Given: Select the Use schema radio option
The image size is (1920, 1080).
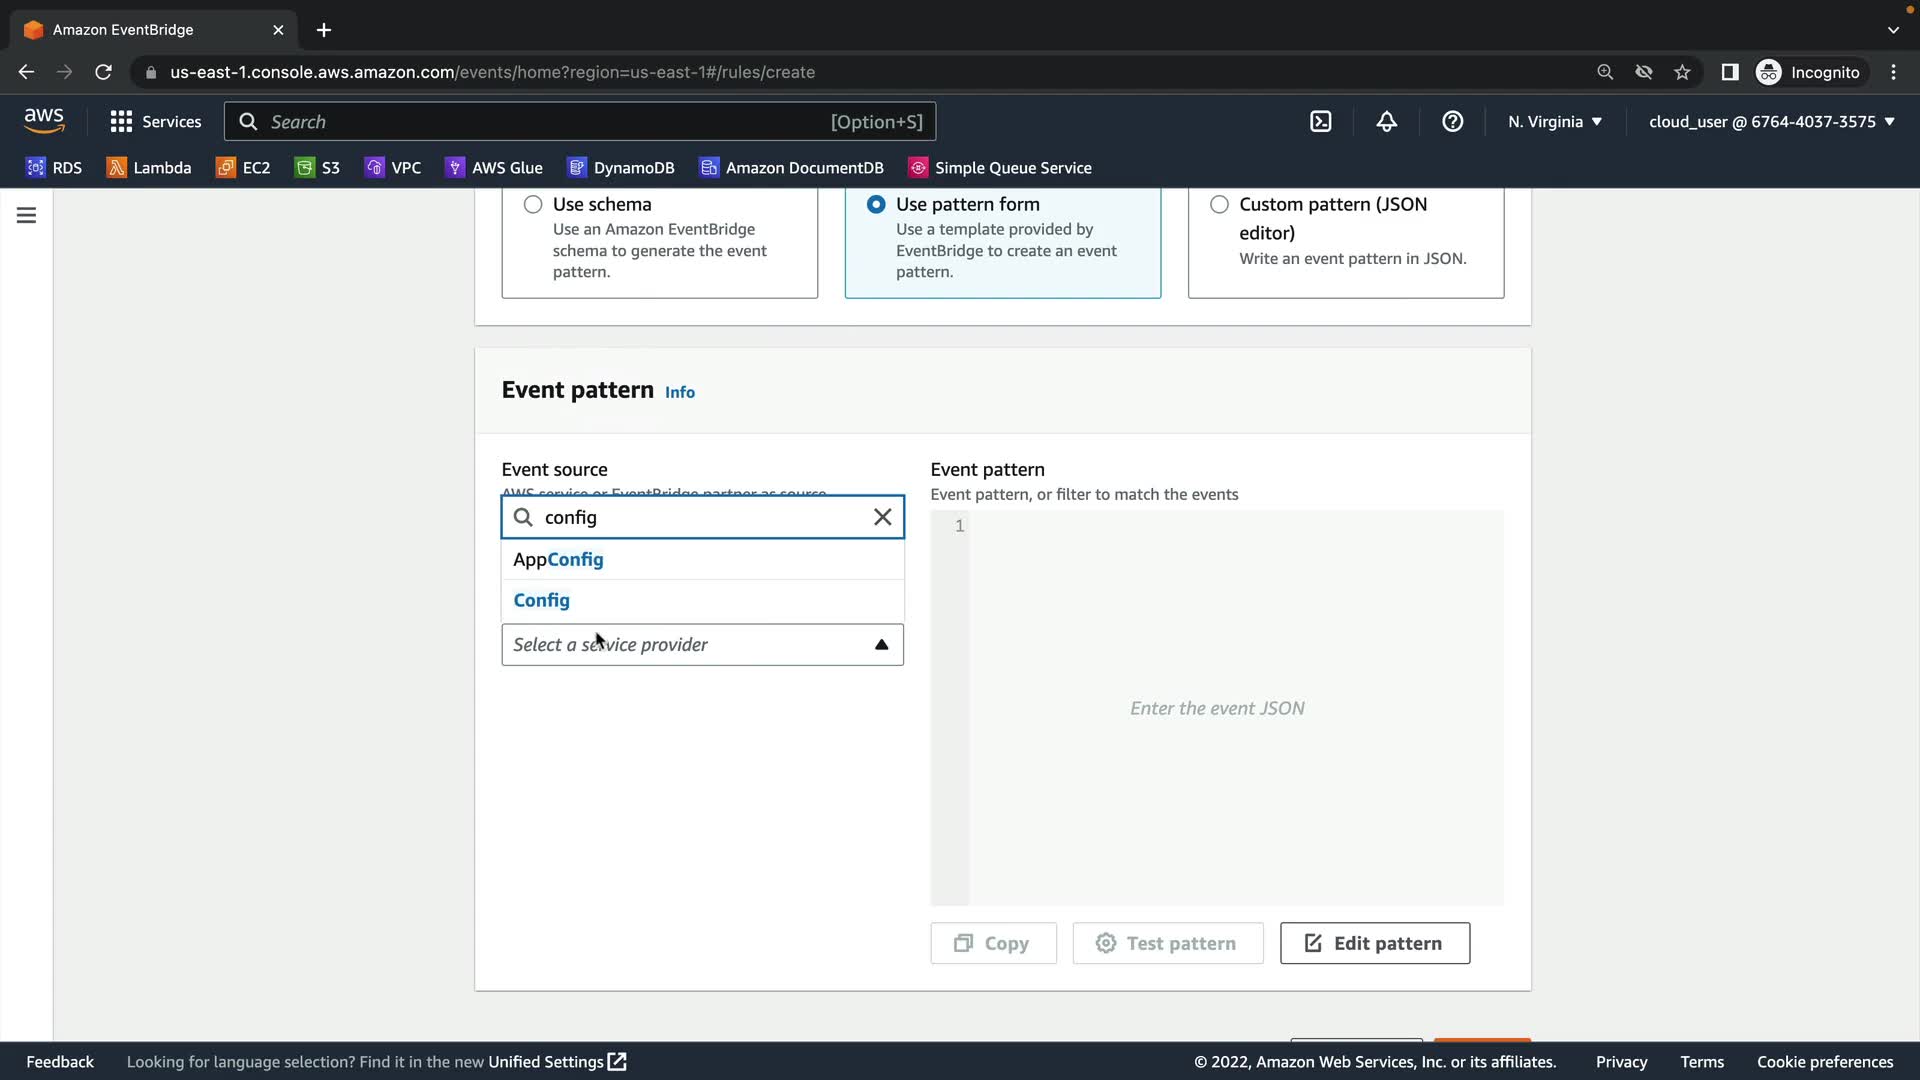Looking at the screenshot, I should click(x=533, y=204).
